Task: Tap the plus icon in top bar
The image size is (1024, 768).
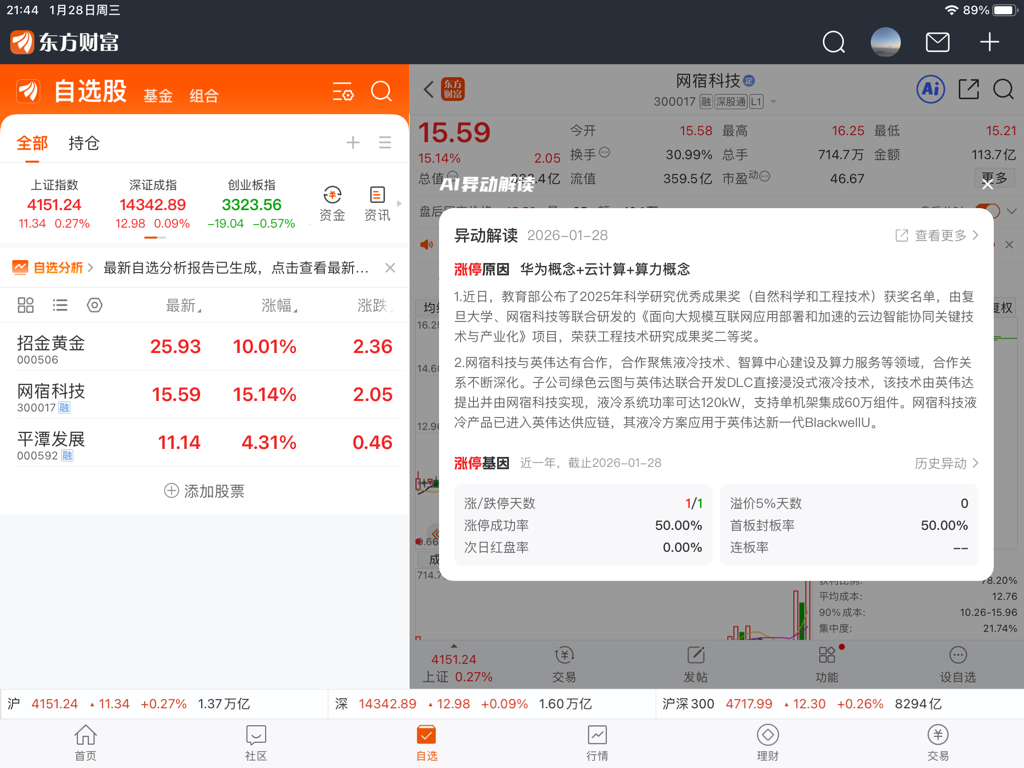Action: point(989,42)
